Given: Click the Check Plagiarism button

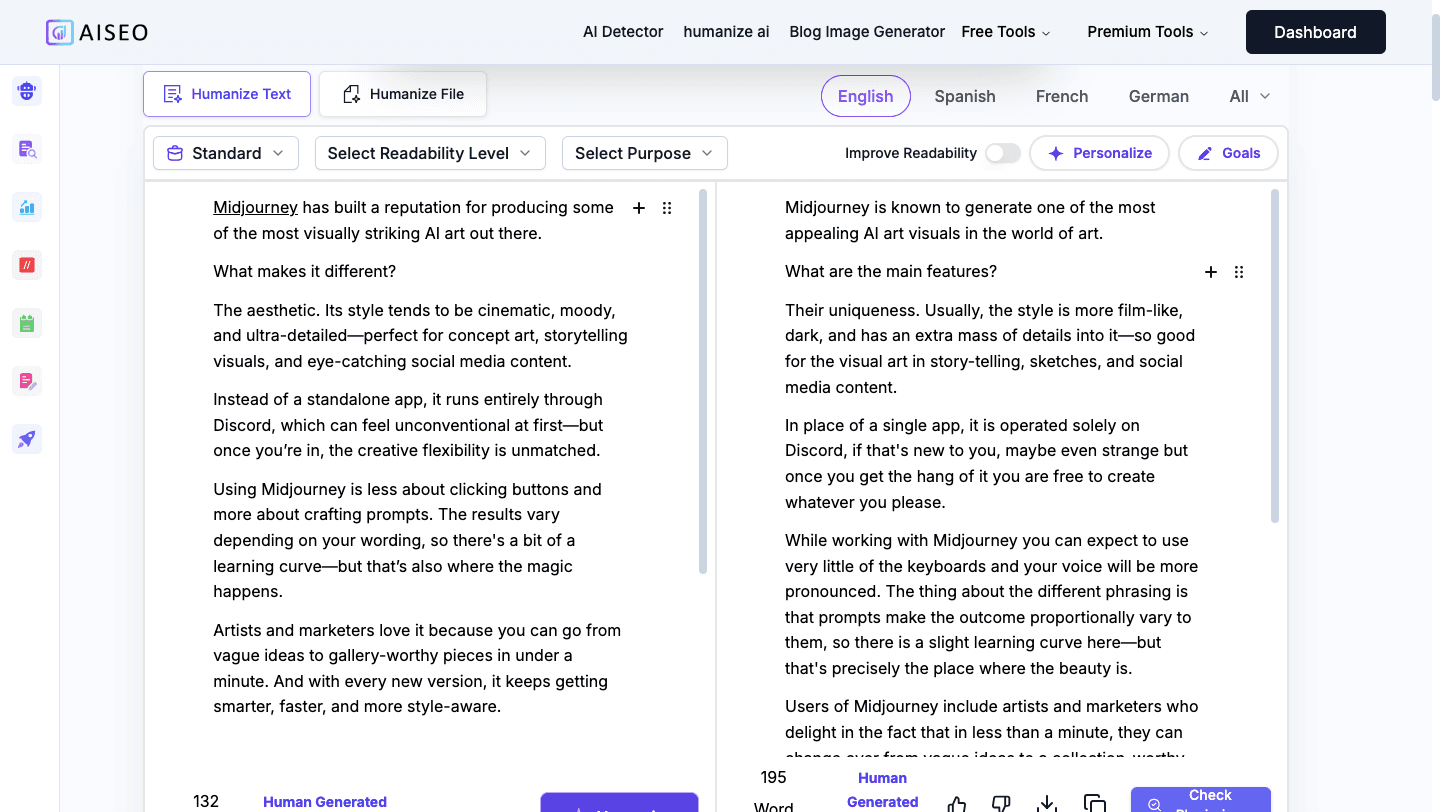Looking at the screenshot, I should point(1201,800).
